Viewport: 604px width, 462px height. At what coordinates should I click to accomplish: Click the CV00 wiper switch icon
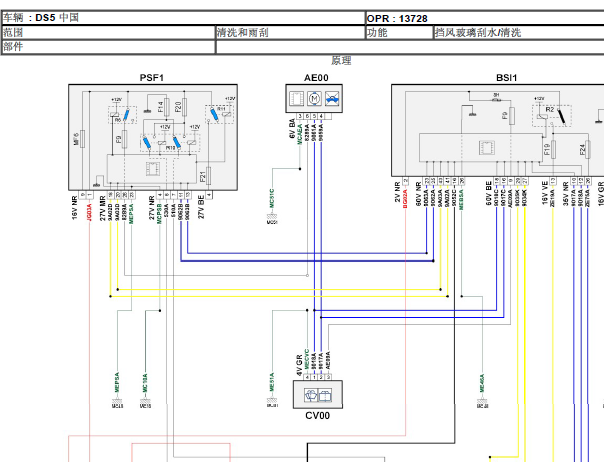click(x=316, y=394)
